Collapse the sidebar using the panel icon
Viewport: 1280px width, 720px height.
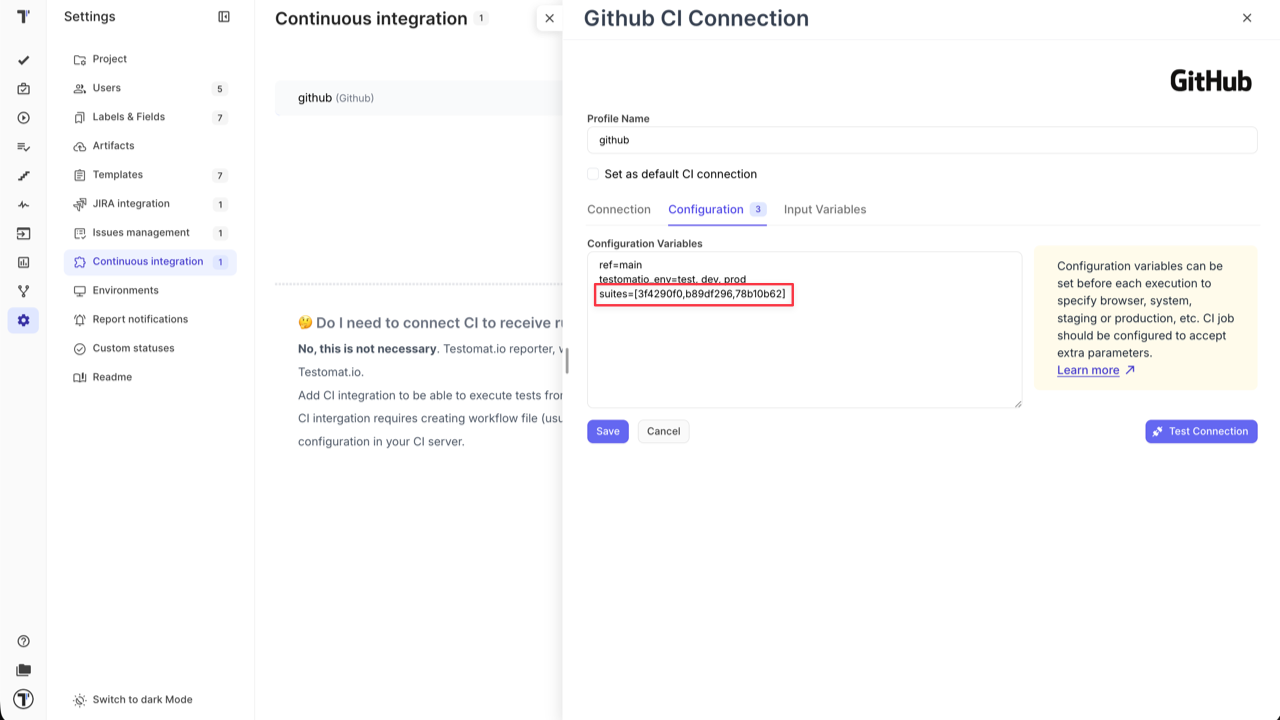point(224,16)
